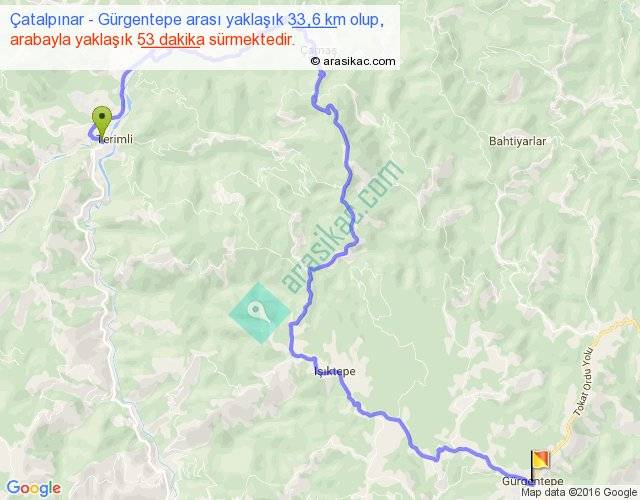The height and width of the screenshot is (500, 640).
Task: Click the Gürgentepe town label
Action: (532, 481)
